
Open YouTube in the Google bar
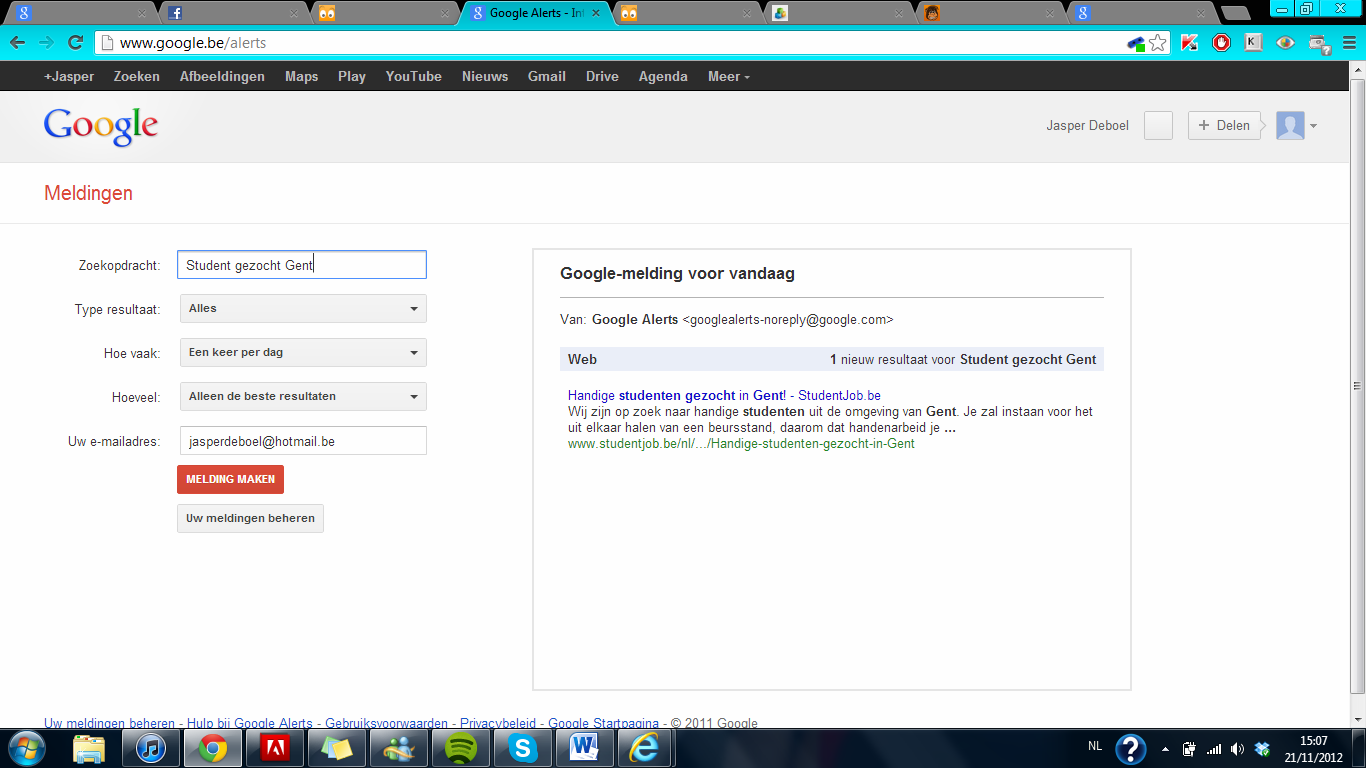[413, 76]
